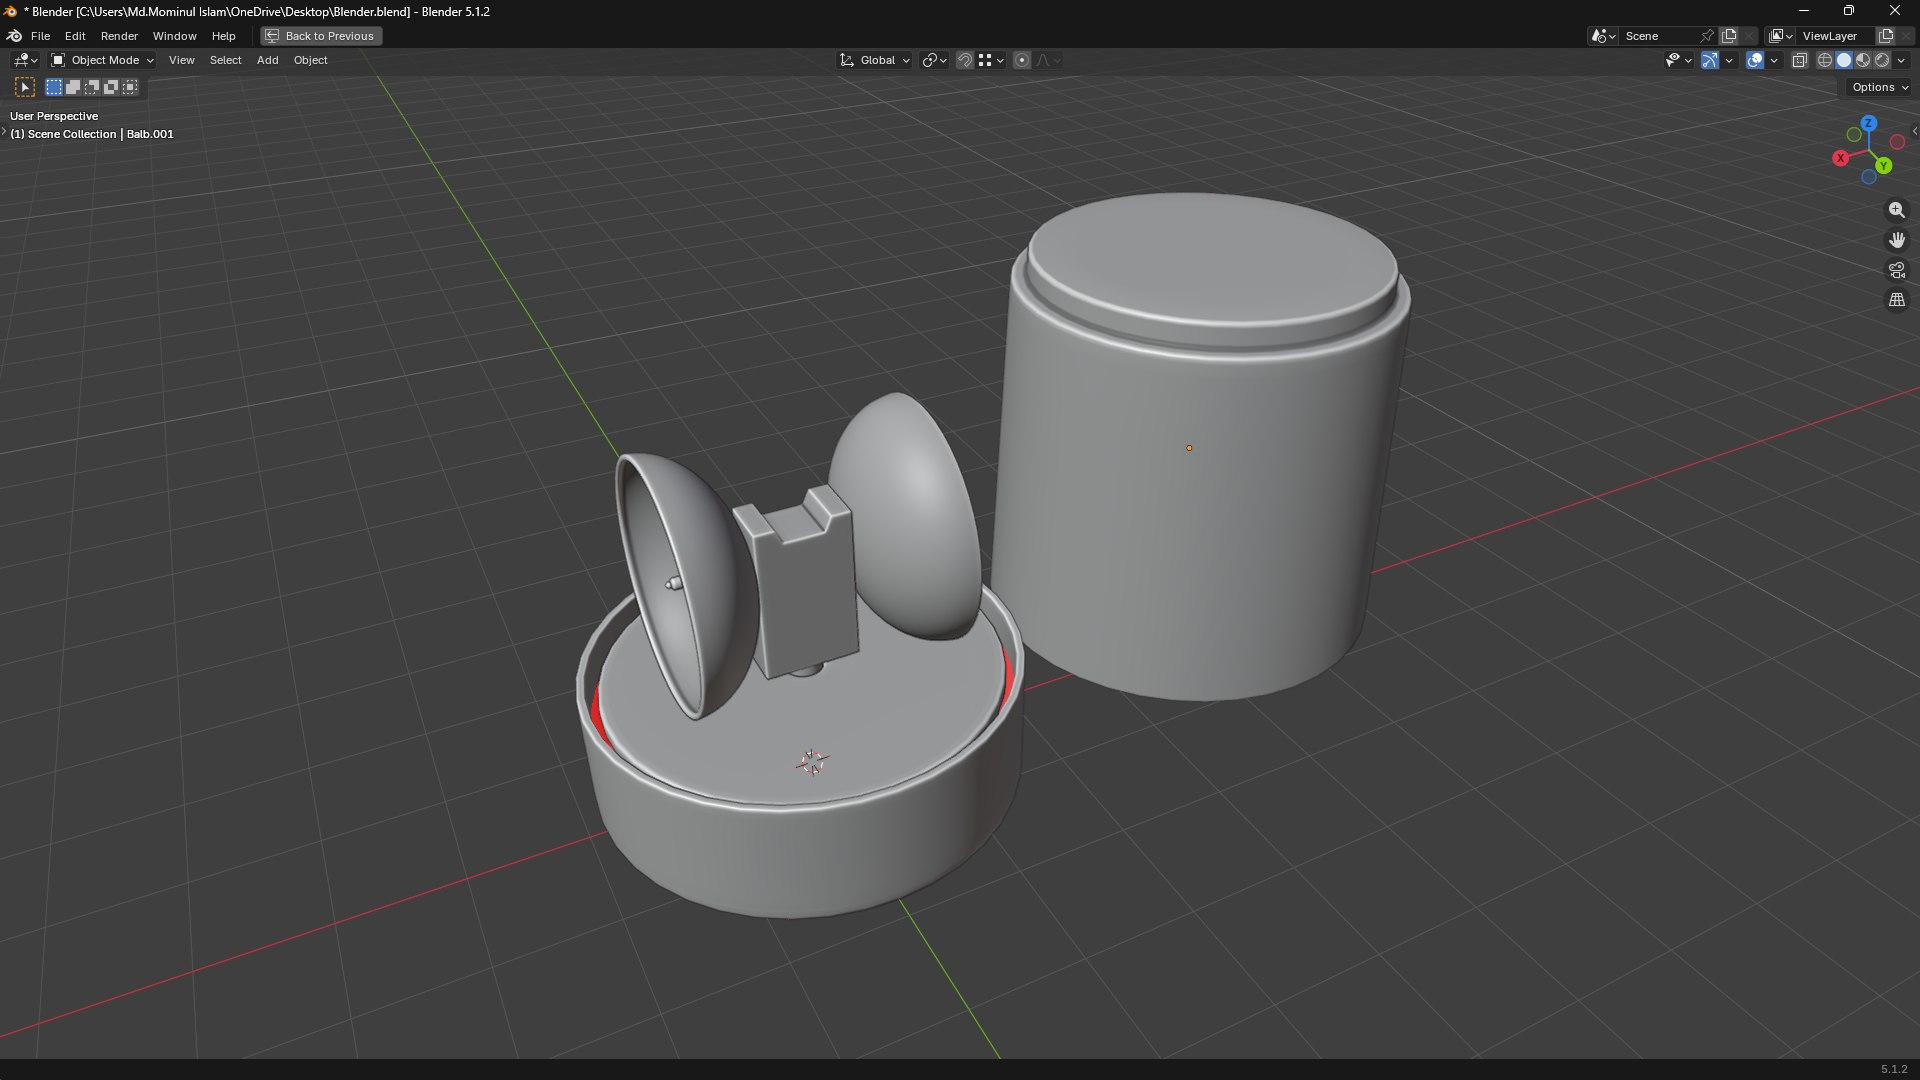Viewport: 1920px width, 1080px height.
Task: Open the gizmo settings dropdown arrow
Action: (1729, 60)
